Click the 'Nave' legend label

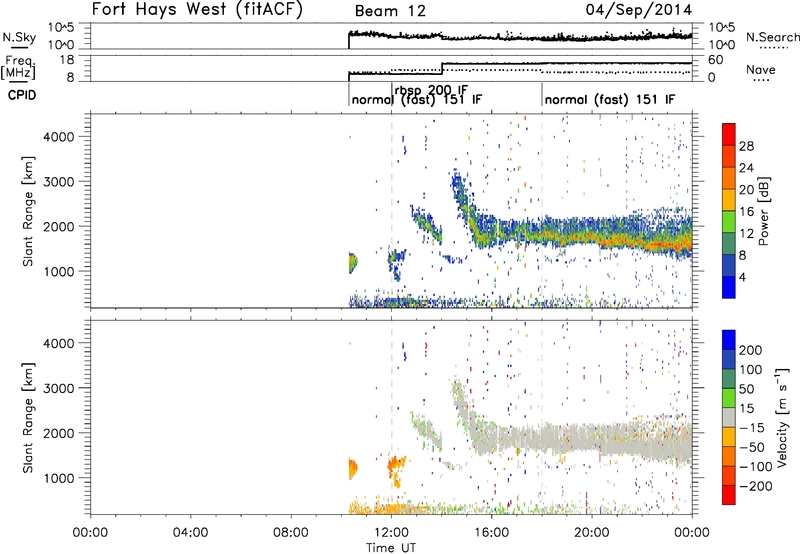coord(760,69)
